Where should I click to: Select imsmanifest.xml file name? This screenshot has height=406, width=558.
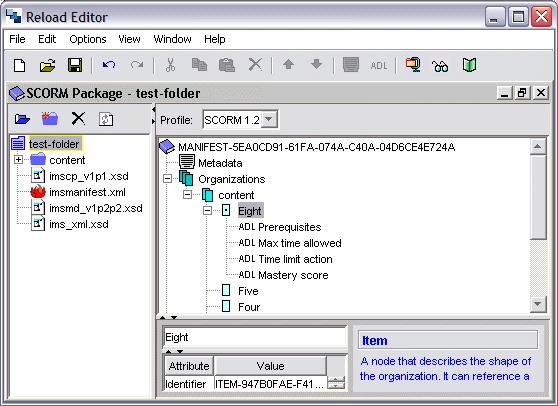coord(87,192)
